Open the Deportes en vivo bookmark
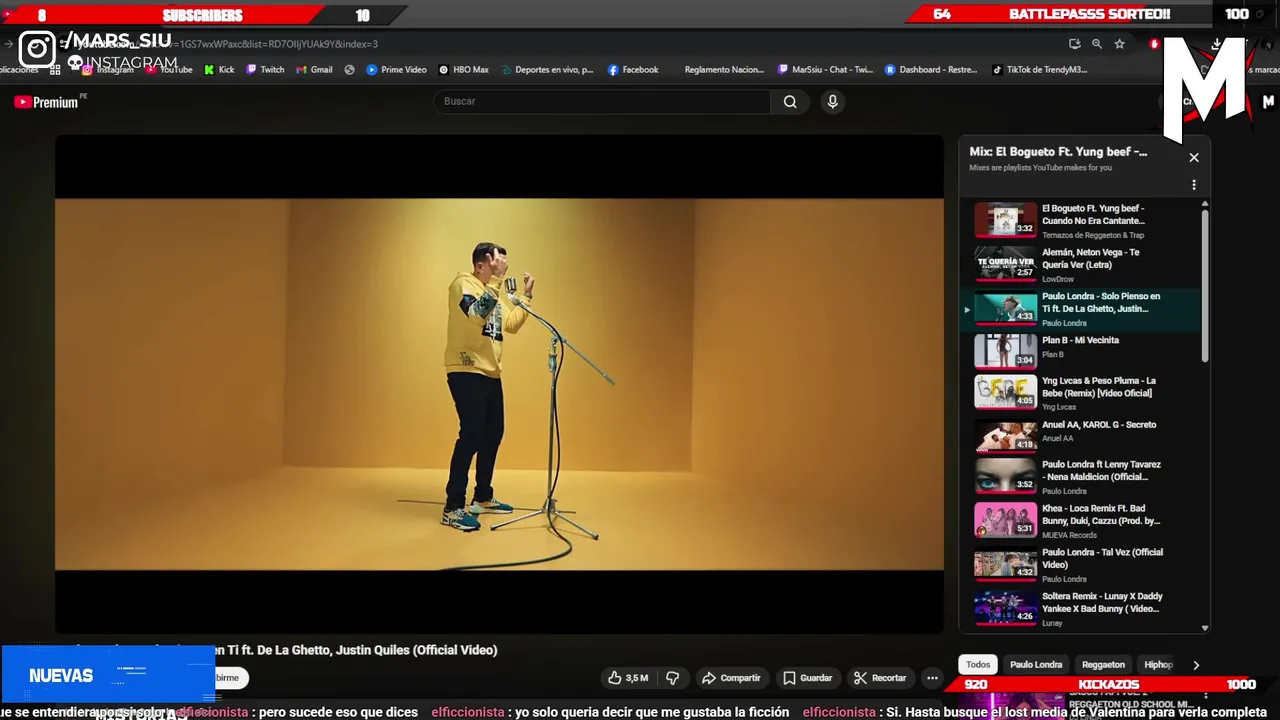1280x720 pixels. (547, 70)
